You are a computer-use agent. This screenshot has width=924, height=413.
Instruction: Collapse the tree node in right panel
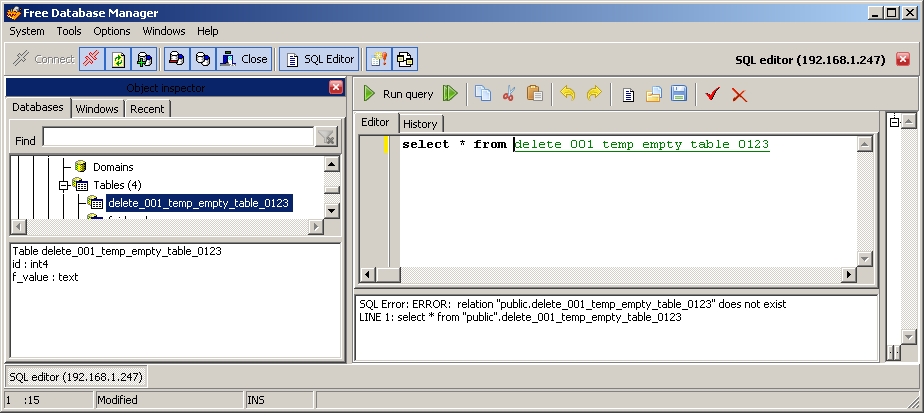[x=894, y=122]
